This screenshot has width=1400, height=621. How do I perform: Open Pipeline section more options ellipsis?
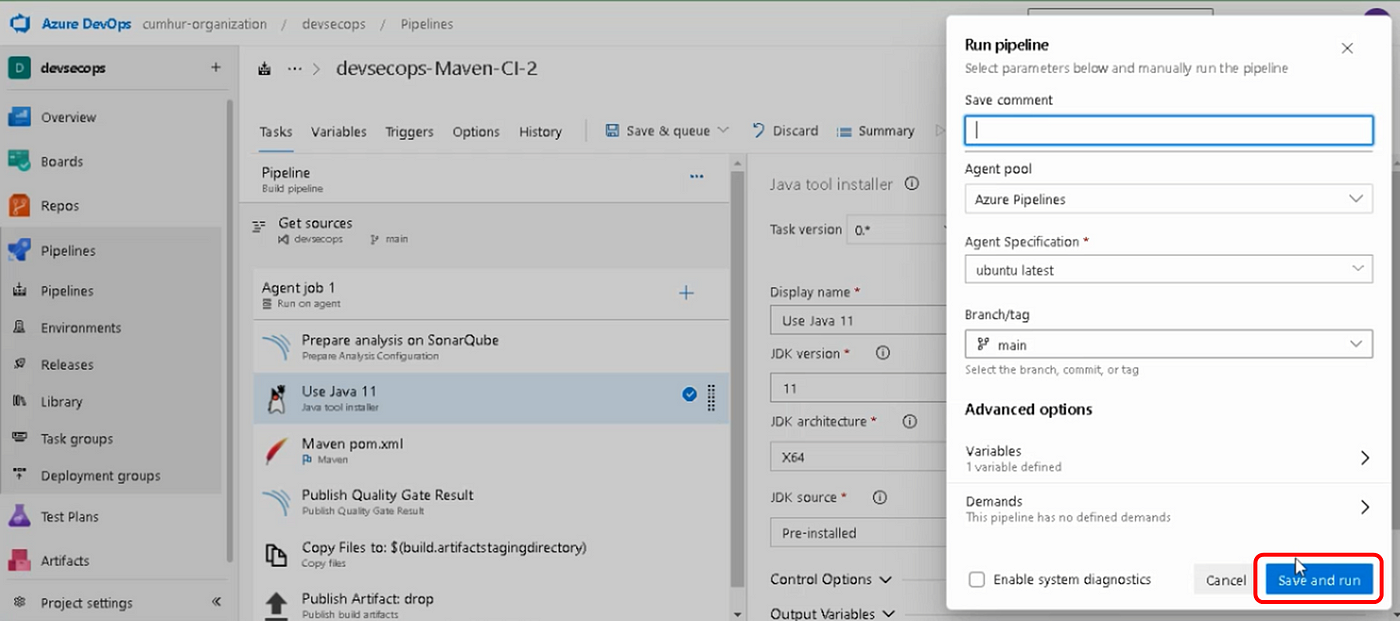pyautogui.click(x=697, y=177)
